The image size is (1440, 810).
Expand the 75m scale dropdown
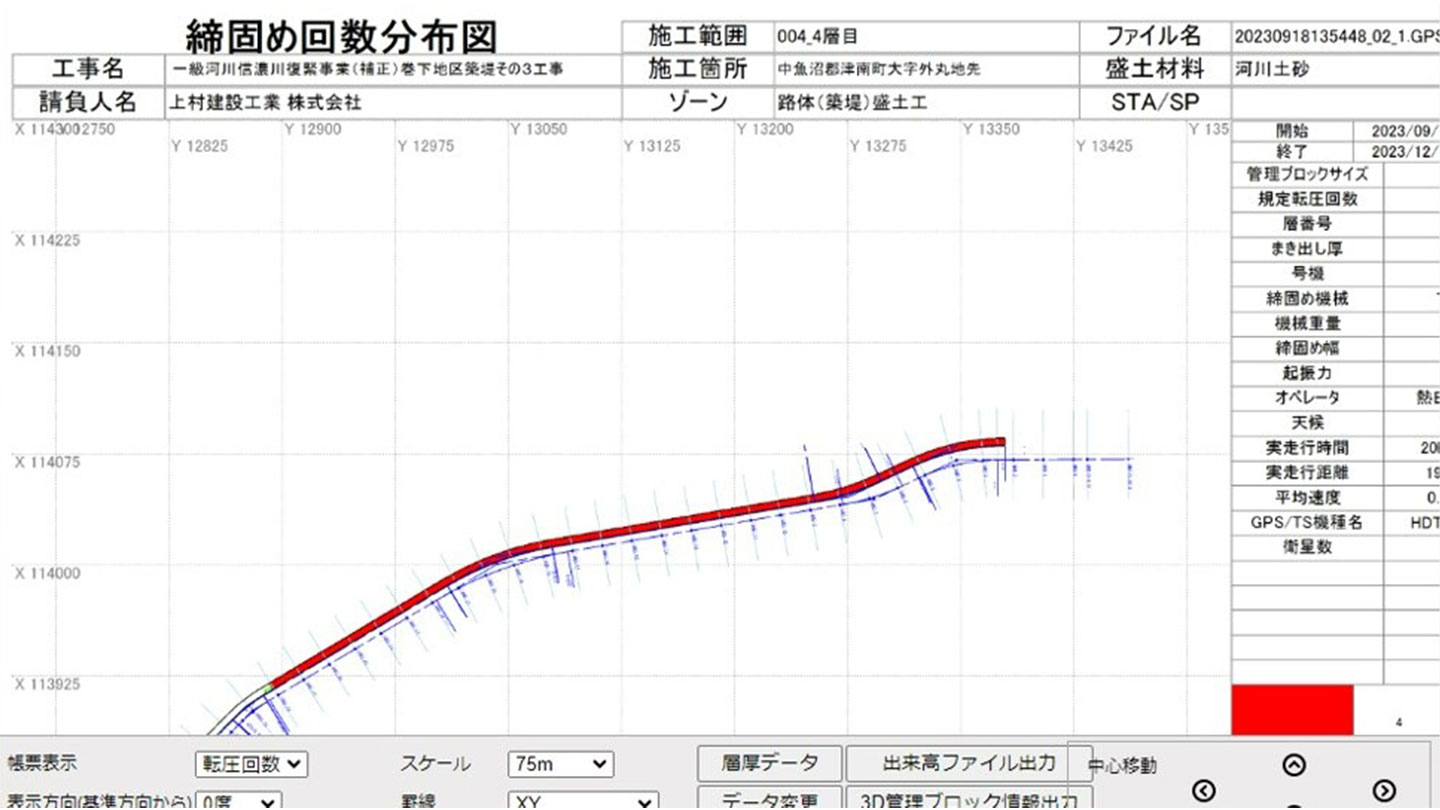tap(560, 764)
